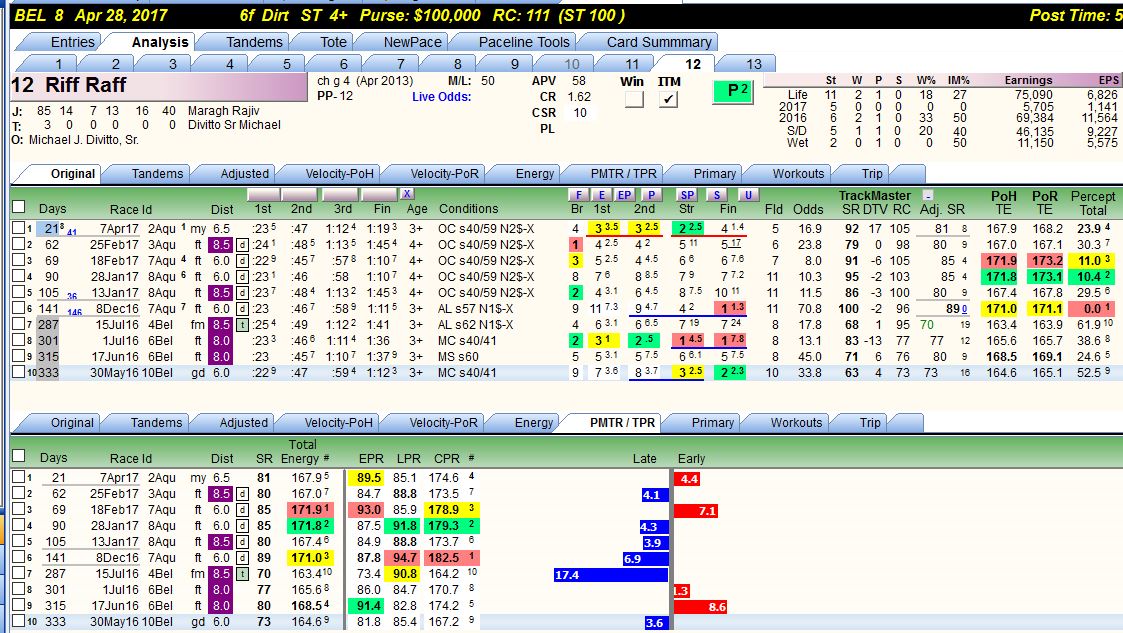
Task: Click the Live Odds field label
Action: click(x=441, y=97)
